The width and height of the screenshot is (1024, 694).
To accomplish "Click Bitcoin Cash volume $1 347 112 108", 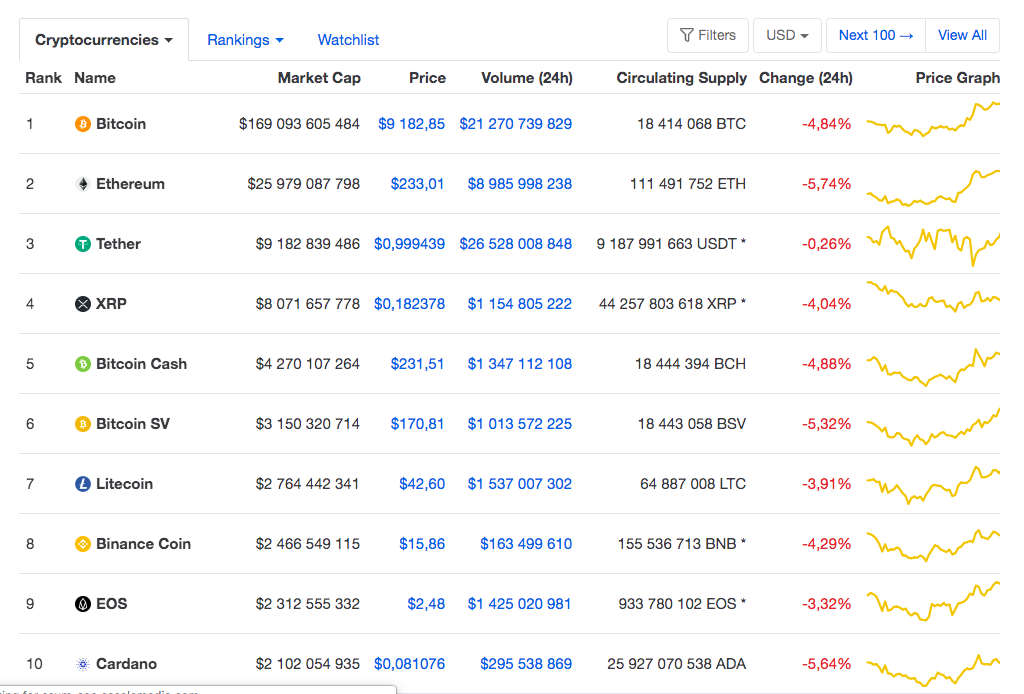I will [x=519, y=364].
